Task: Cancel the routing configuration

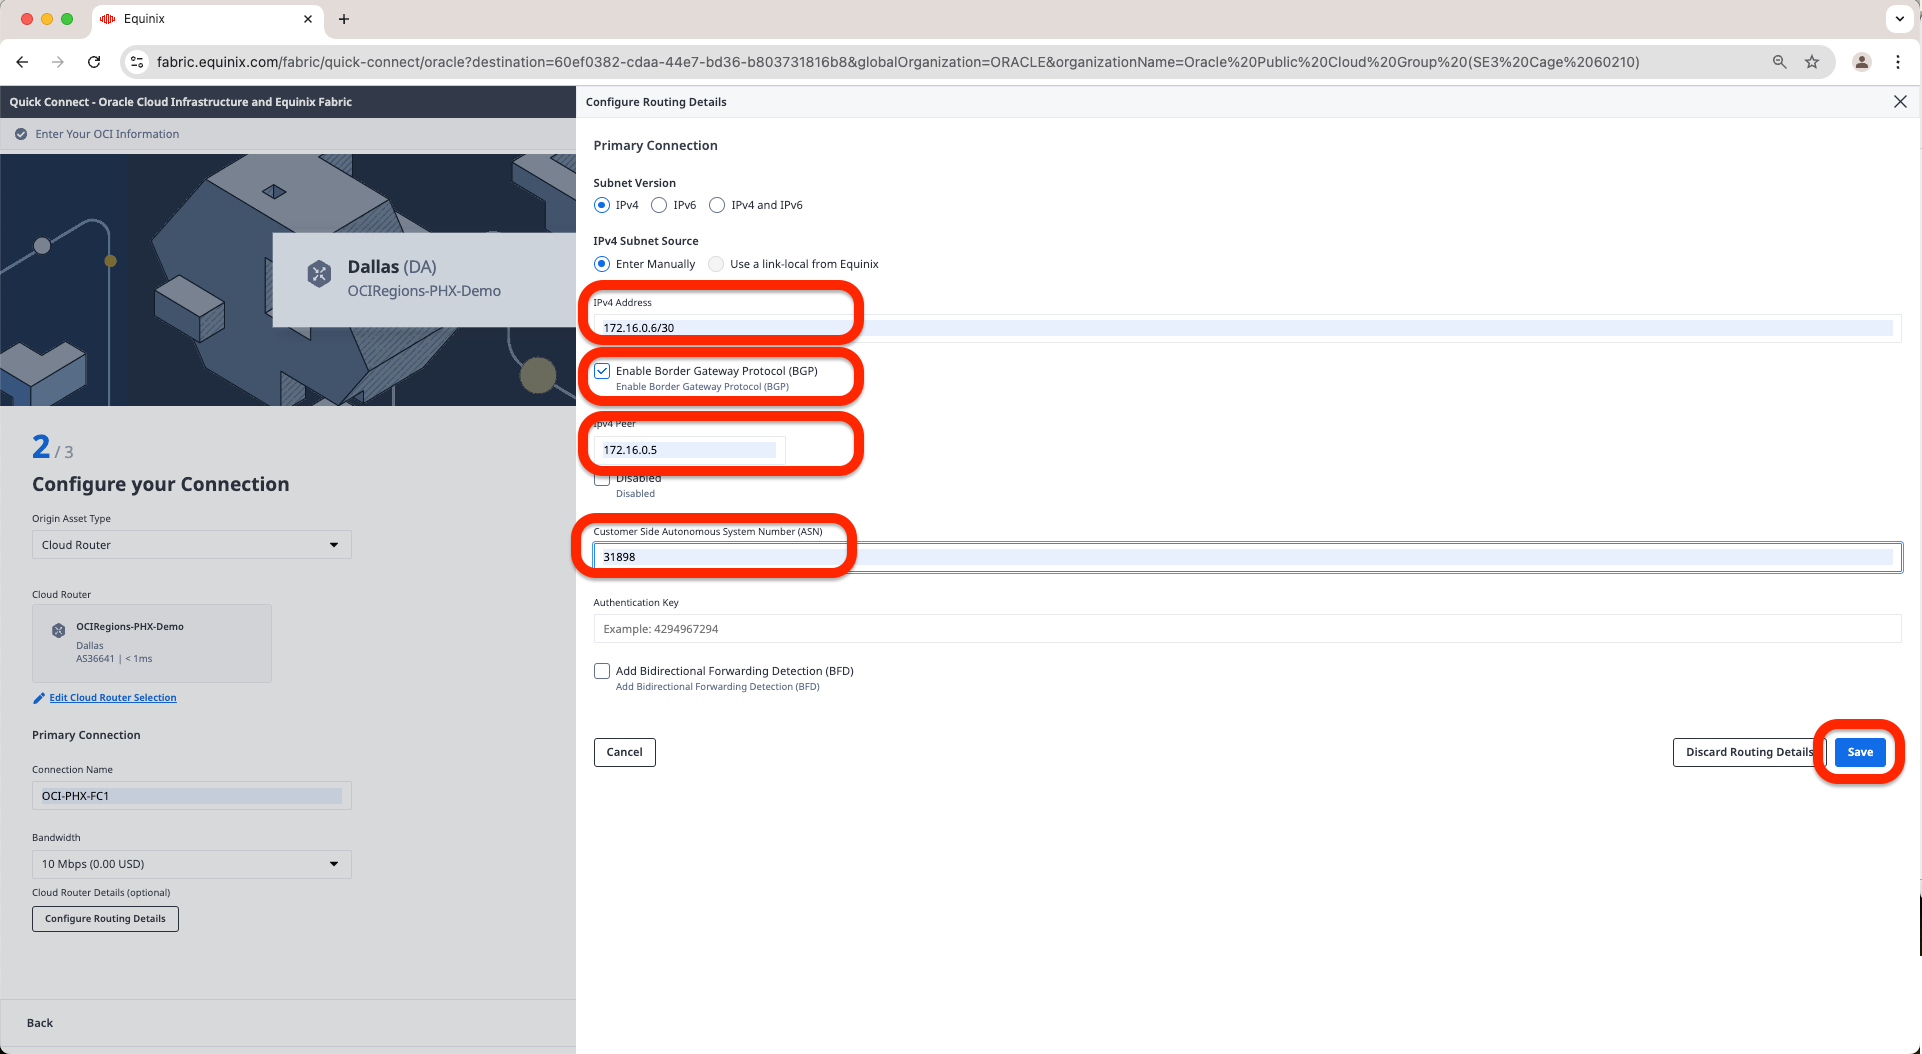Action: click(625, 752)
